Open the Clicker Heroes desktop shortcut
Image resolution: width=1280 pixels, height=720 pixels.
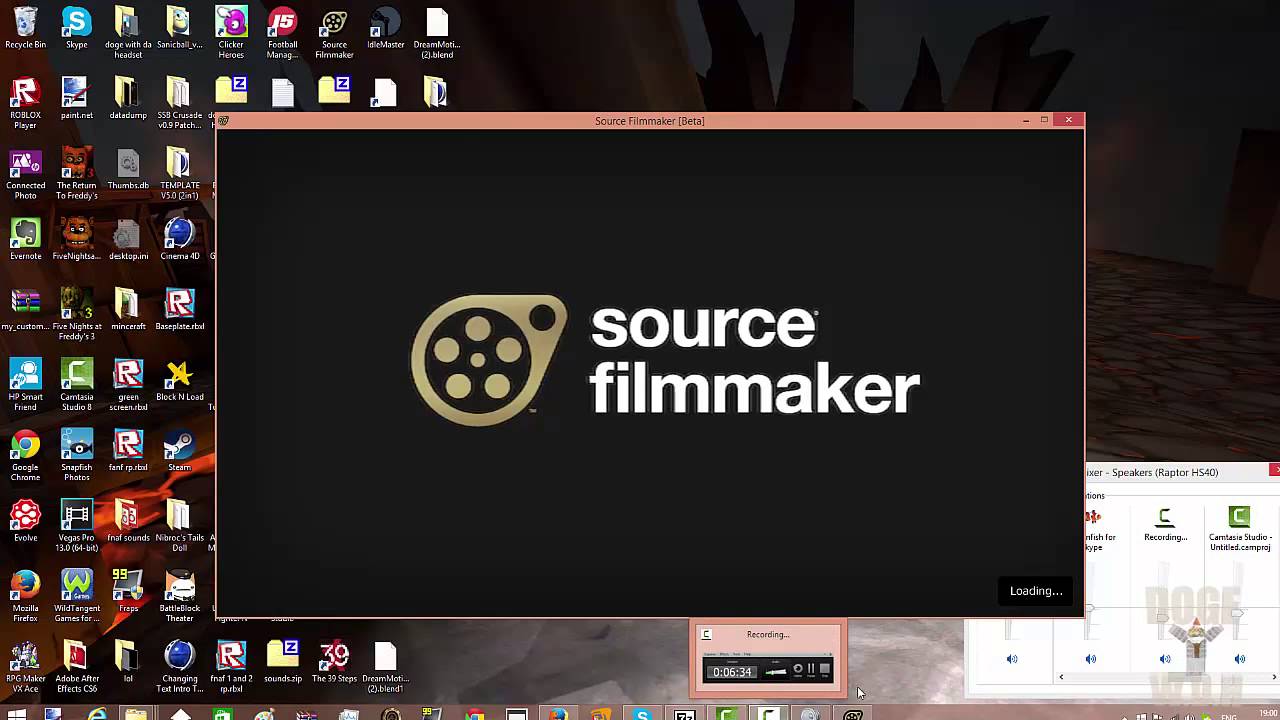point(231,33)
